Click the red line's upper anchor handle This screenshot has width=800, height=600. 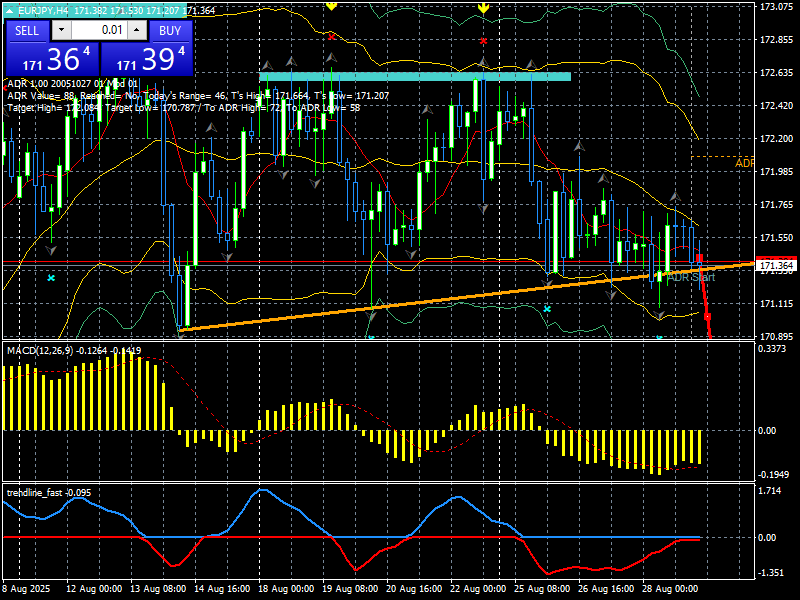699,258
